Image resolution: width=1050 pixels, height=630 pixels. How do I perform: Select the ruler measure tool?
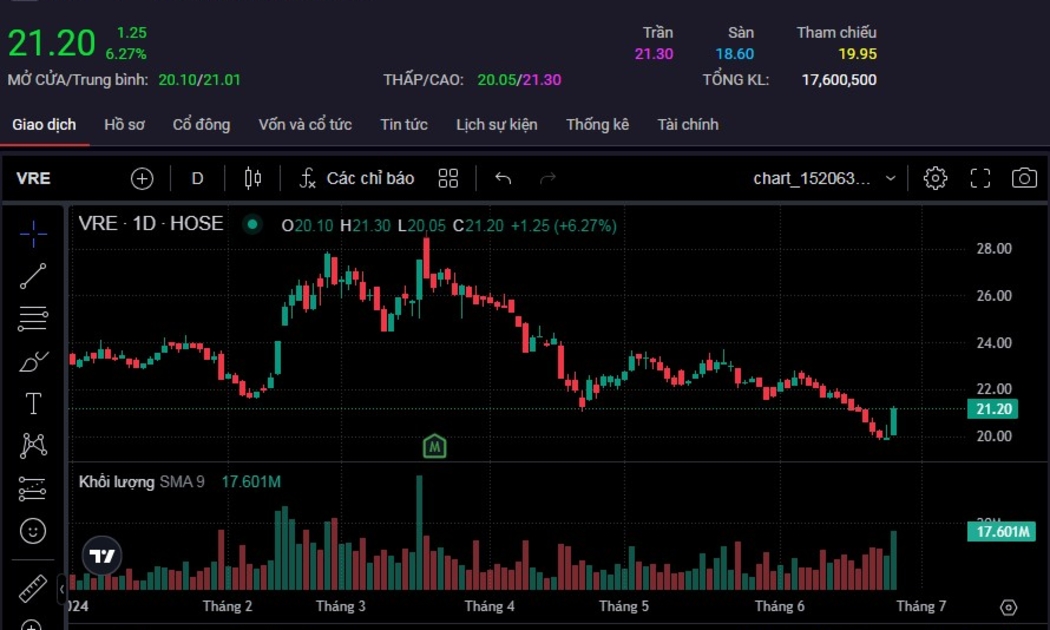point(33,588)
